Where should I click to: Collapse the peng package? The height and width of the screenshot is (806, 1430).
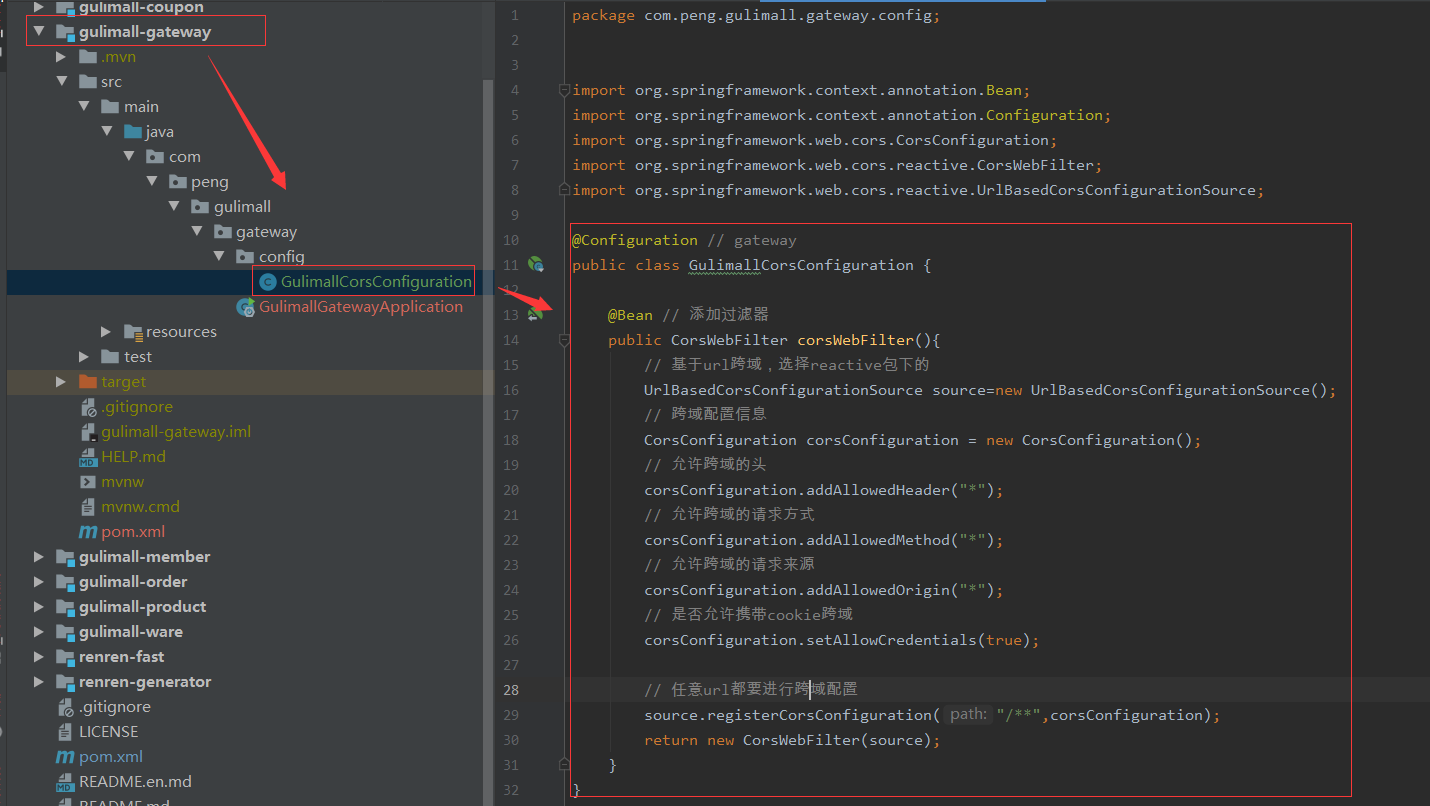click(152, 181)
